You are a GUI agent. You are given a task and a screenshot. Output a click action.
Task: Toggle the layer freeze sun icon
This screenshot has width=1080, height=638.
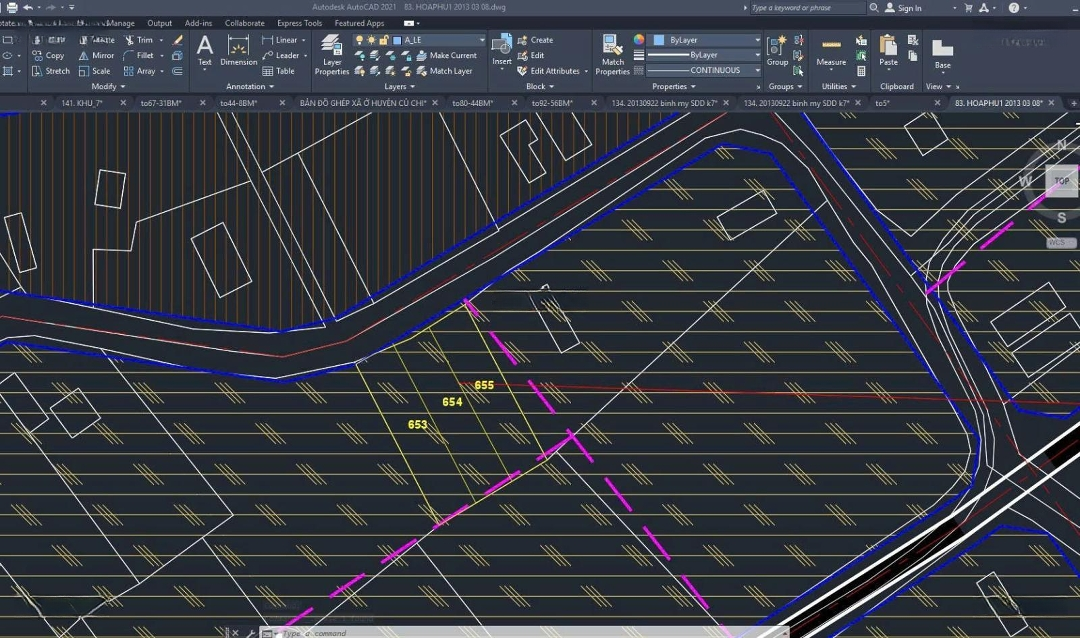coord(372,40)
